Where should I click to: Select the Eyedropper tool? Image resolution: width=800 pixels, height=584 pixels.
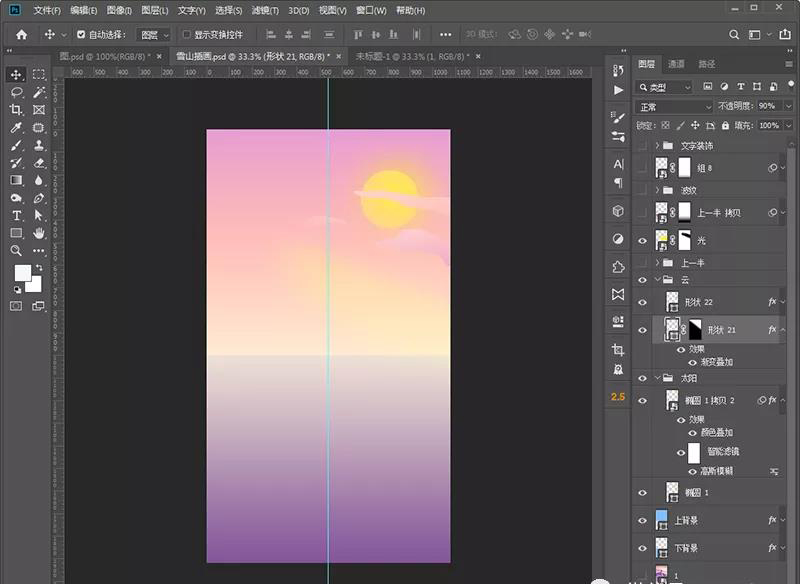(16, 128)
